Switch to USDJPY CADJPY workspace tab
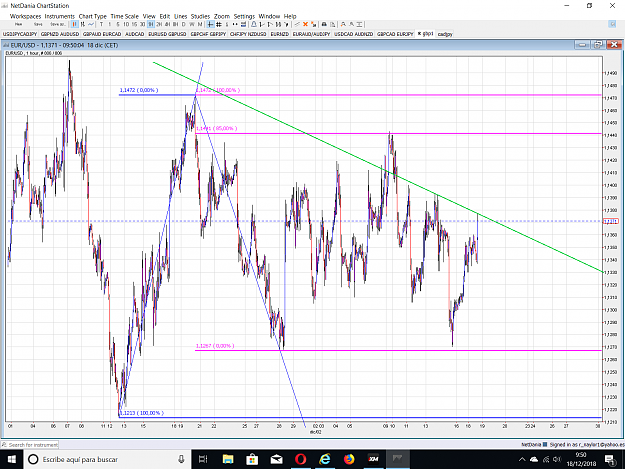This screenshot has height=469, width=625. [20, 34]
